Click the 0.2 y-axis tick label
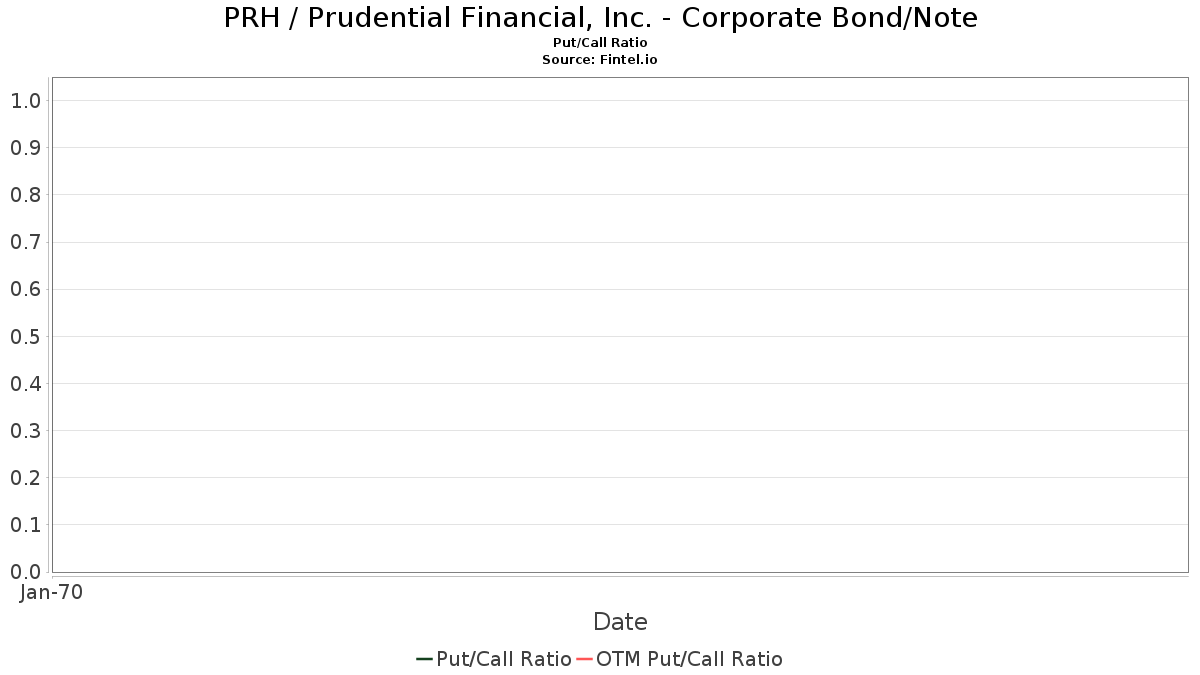The image size is (1200, 675). tap(25, 477)
